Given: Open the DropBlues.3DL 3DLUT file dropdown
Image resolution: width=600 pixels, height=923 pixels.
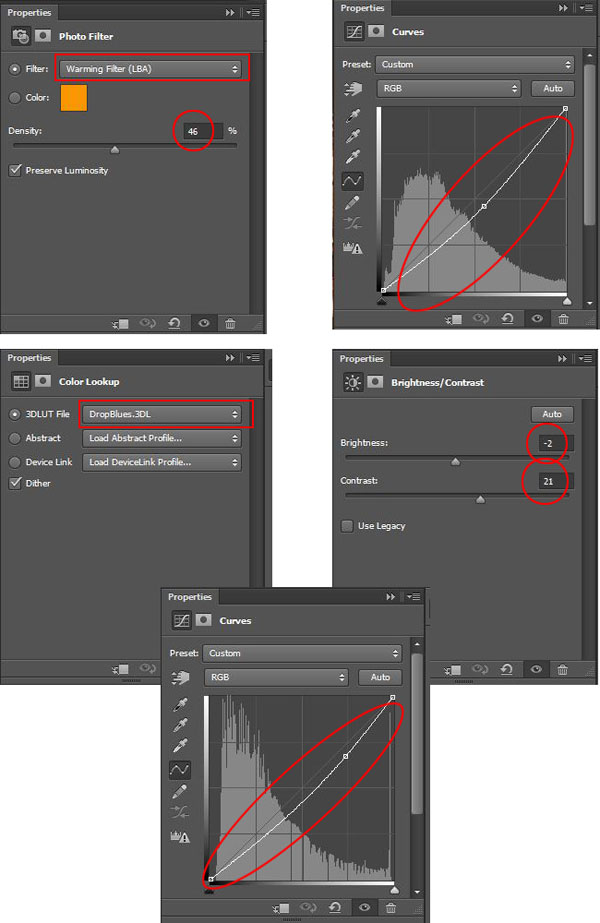Looking at the screenshot, I should click(x=162, y=414).
